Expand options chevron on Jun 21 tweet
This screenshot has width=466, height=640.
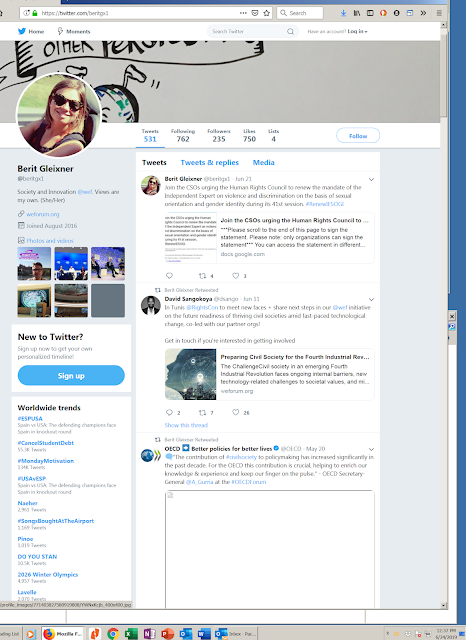pos(371,179)
